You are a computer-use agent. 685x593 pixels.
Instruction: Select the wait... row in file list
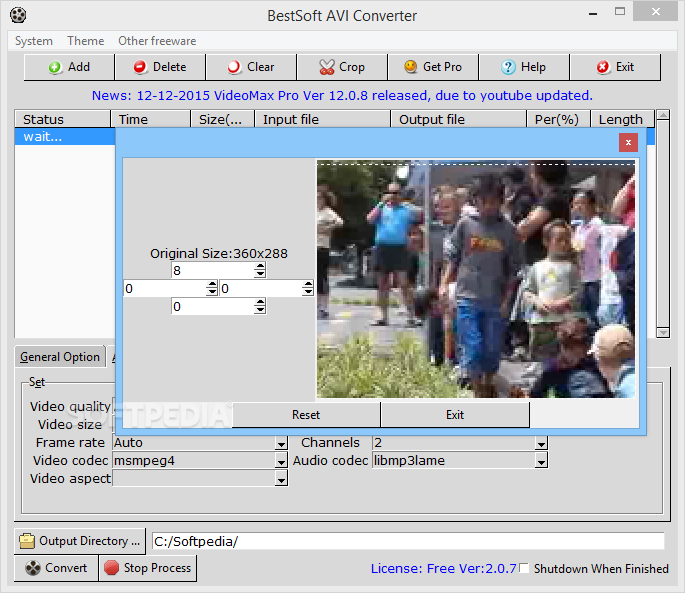click(x=65, y=136)
